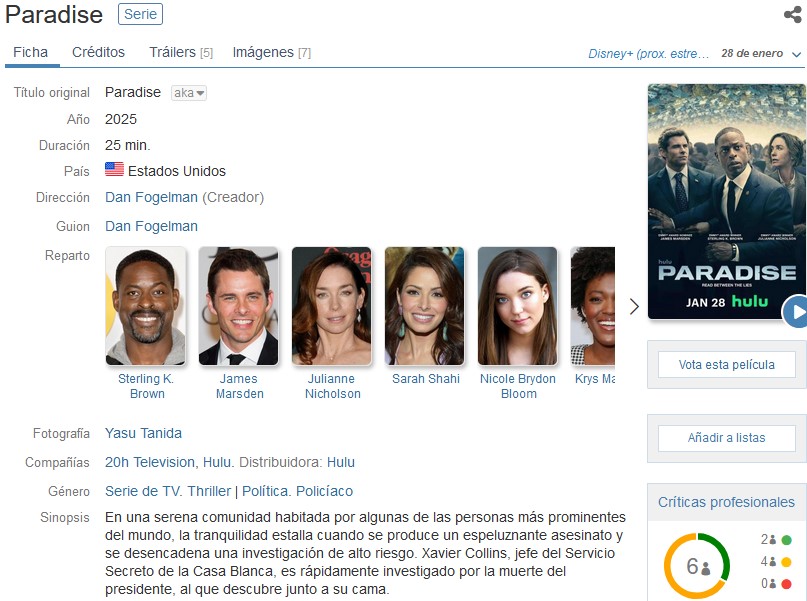The image size is (807, 601).
Task: Open the Thriller genre link
Action: [209, 491]
